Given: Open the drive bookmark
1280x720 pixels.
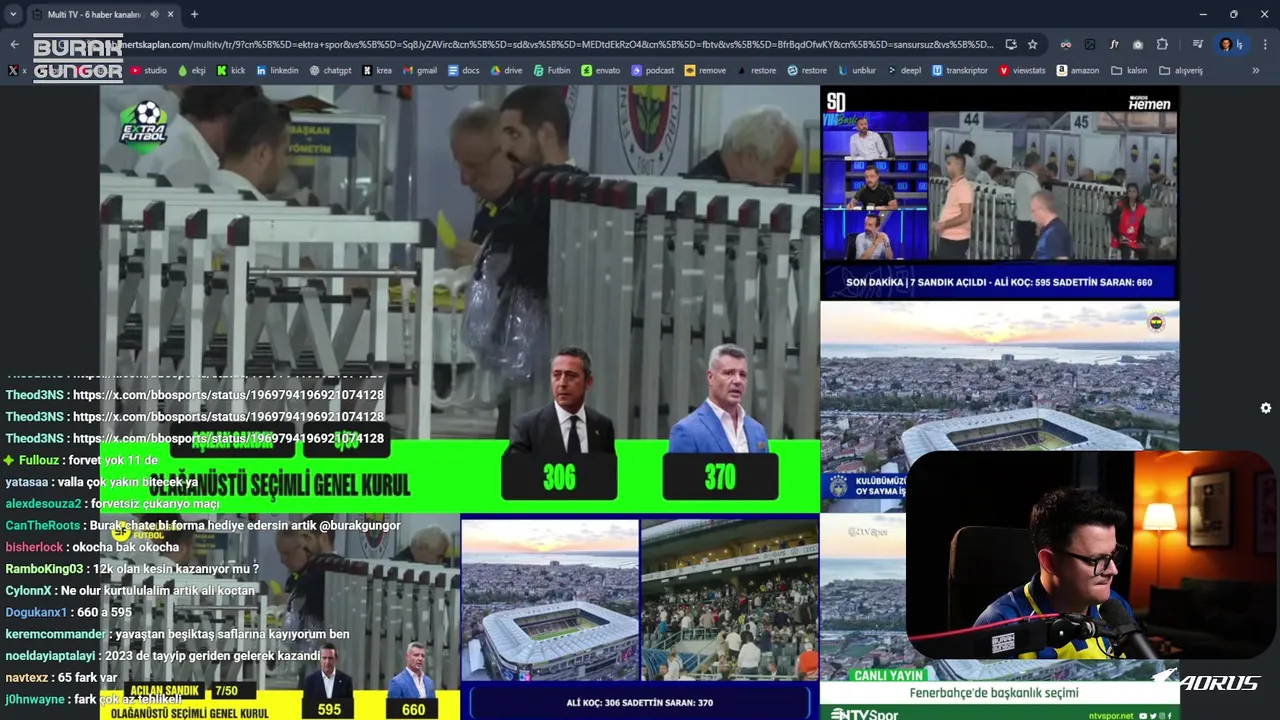Looking at the screenshot, I should 506,71.
